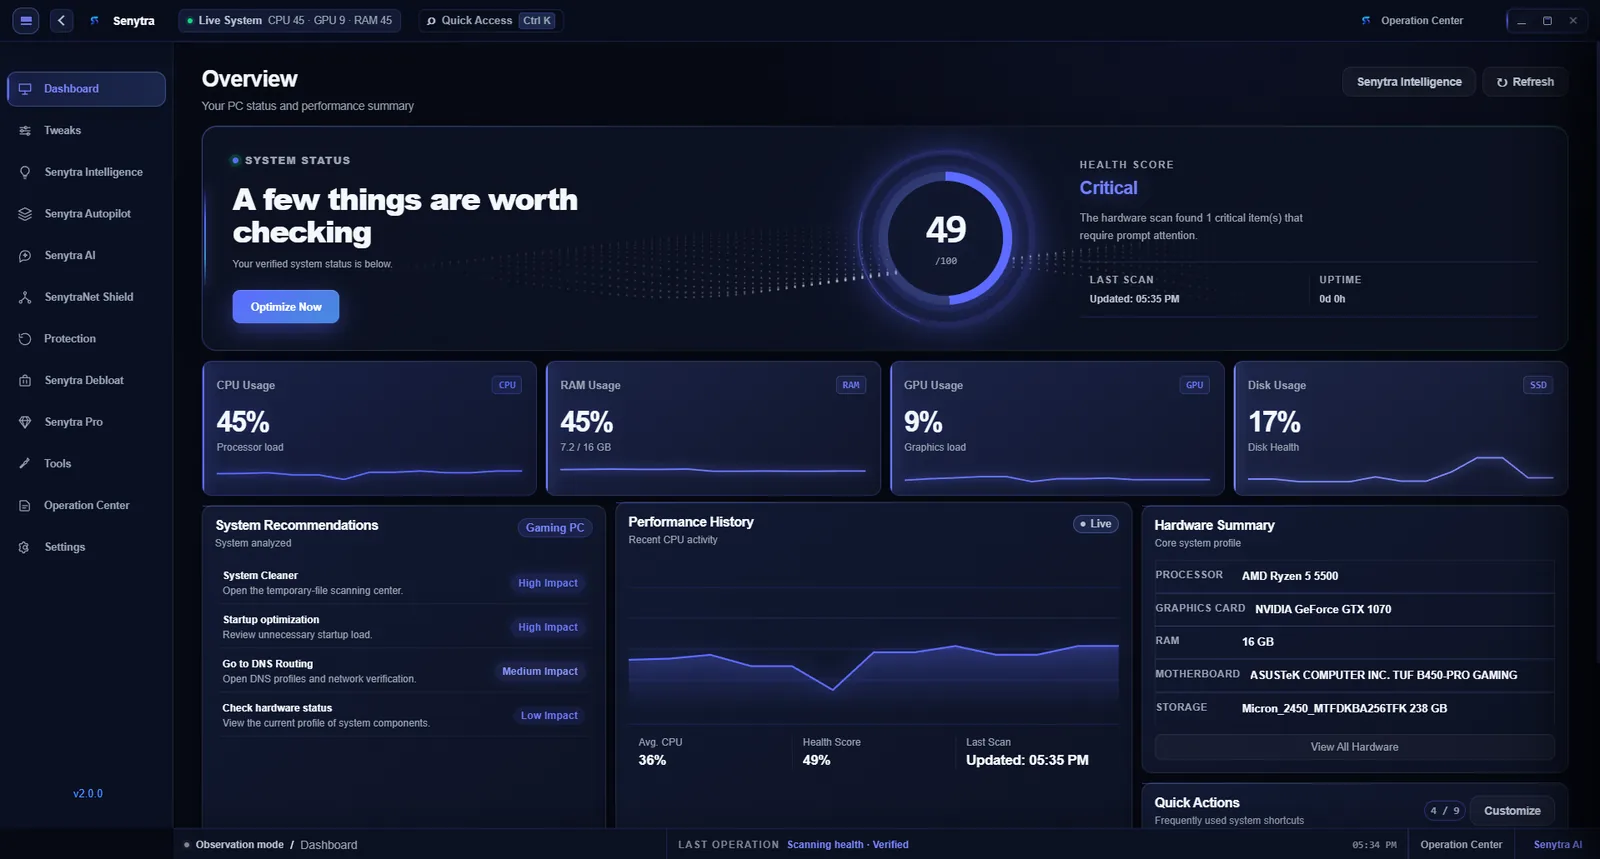Screen dimensions: 1600x859
Task: Click the Tools wrench icon
Action: 25,464
